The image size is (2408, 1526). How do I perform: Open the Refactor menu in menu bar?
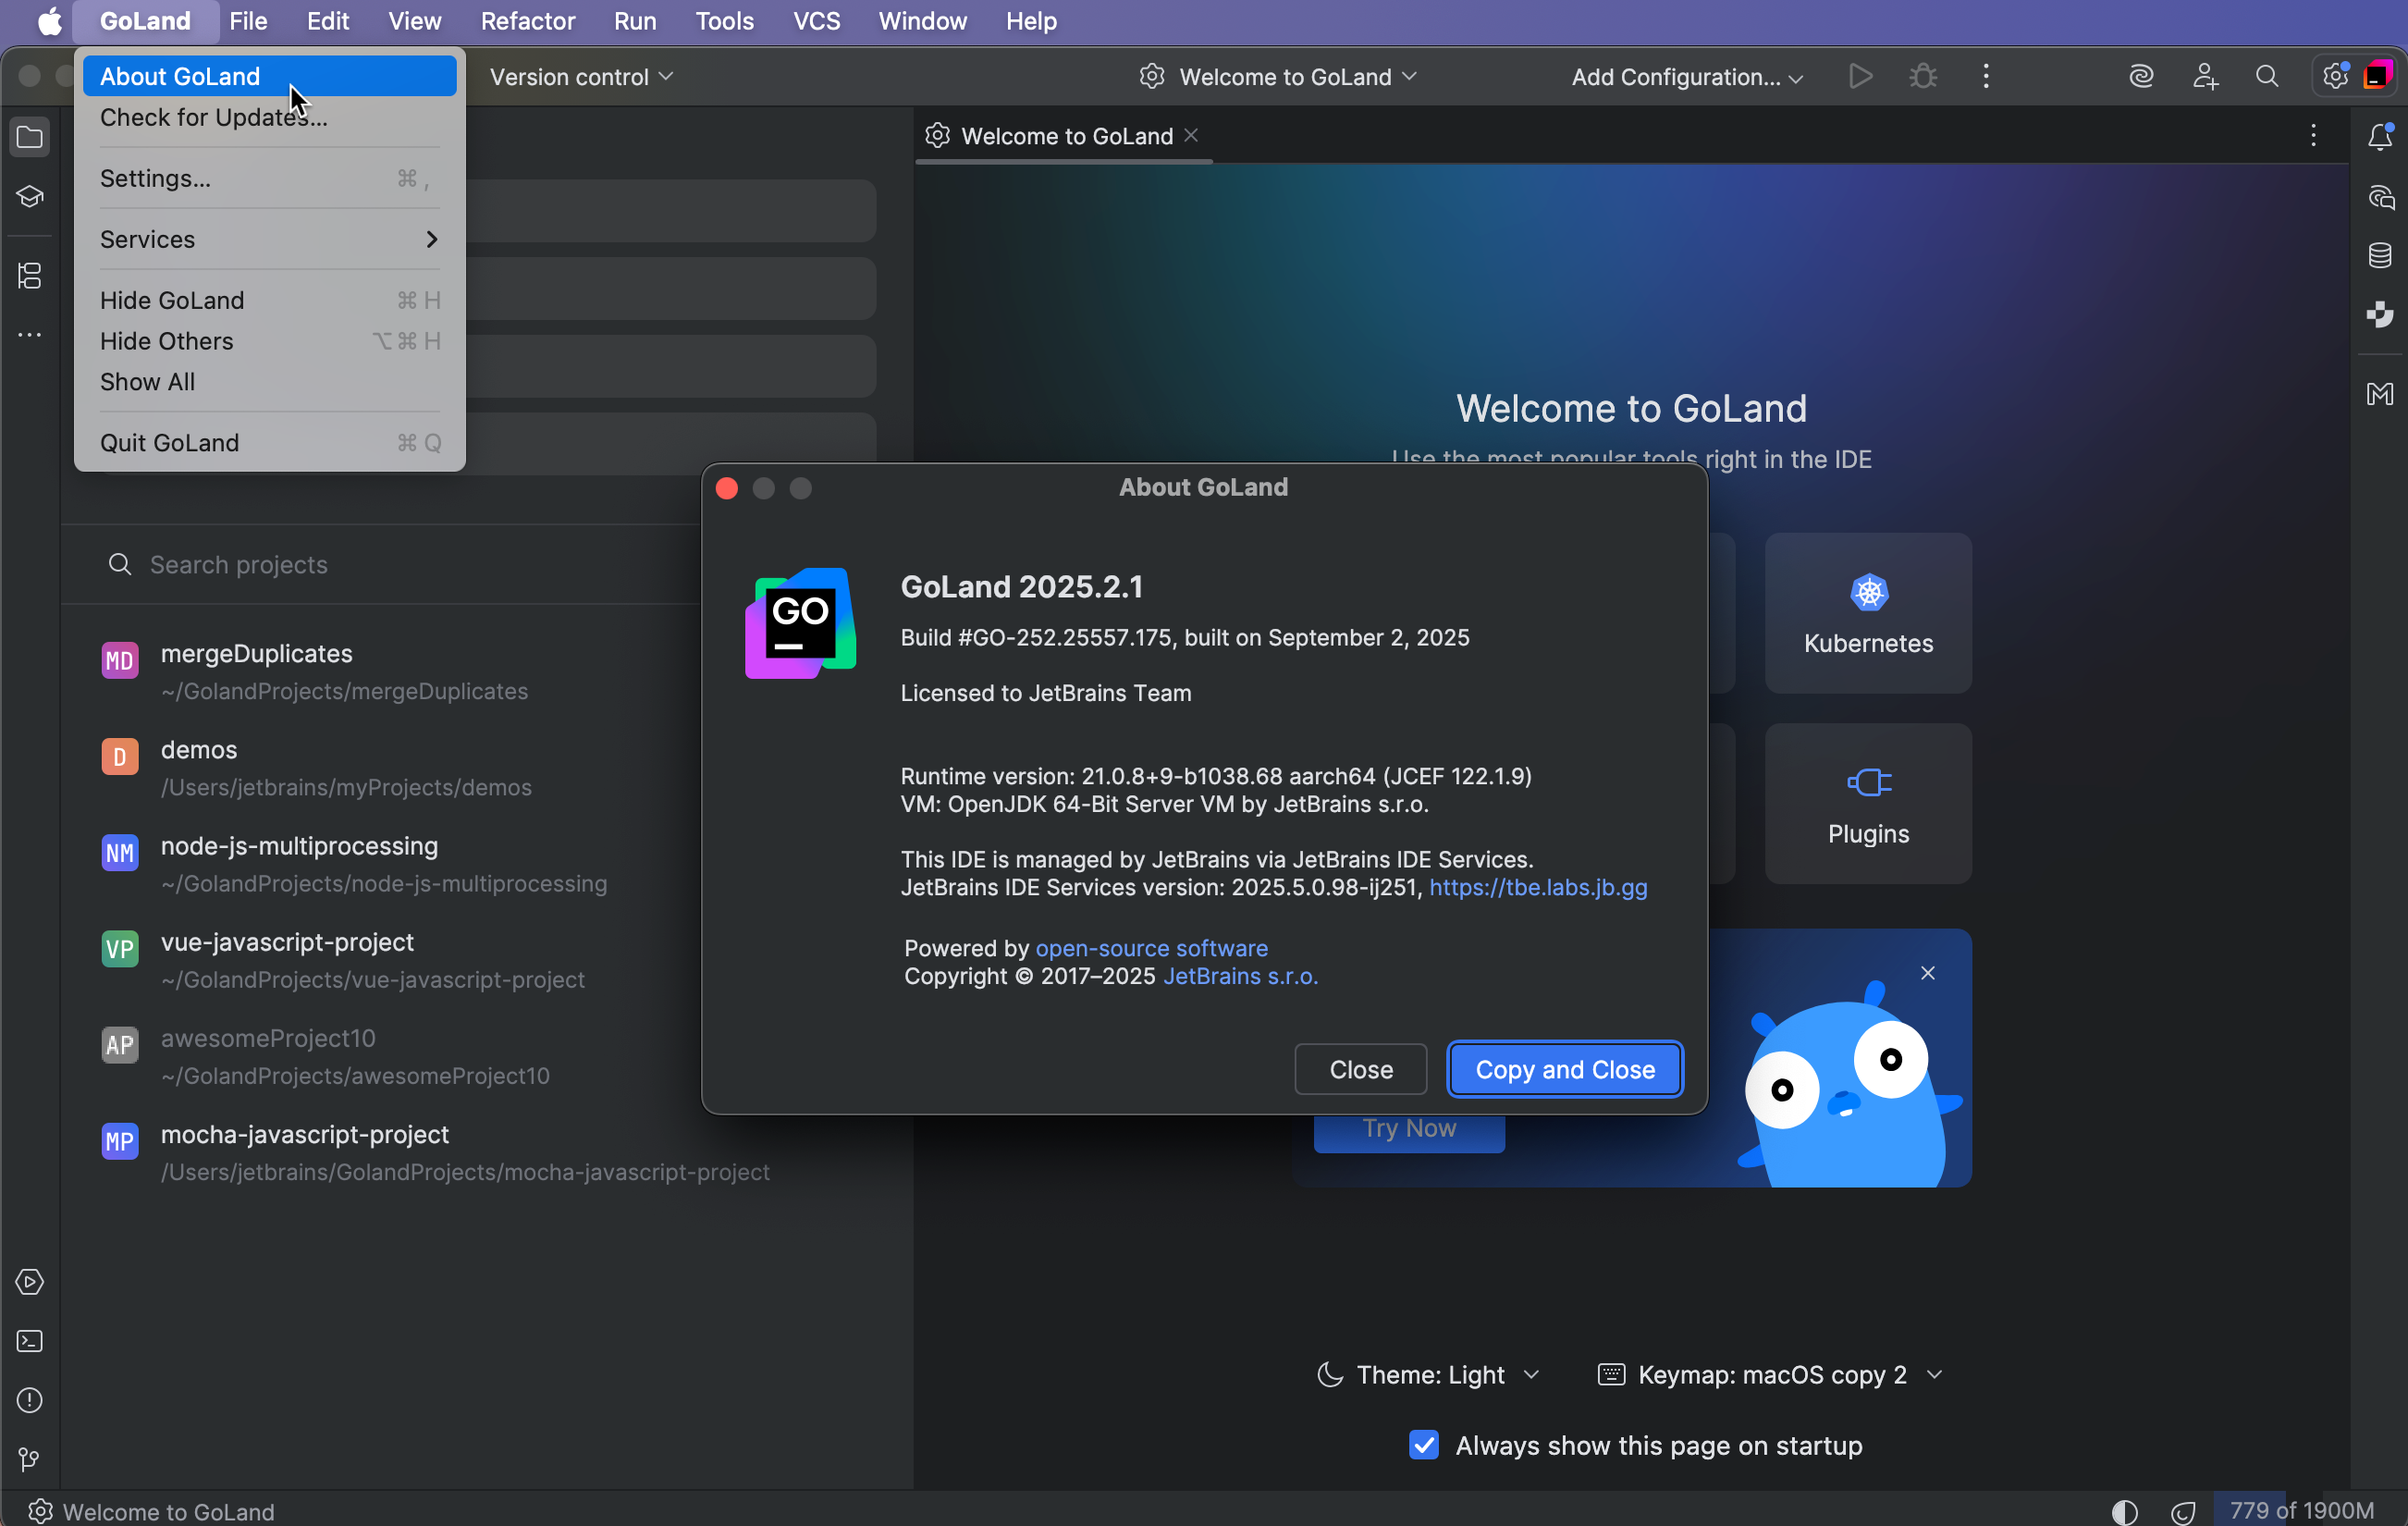point(527,21)
